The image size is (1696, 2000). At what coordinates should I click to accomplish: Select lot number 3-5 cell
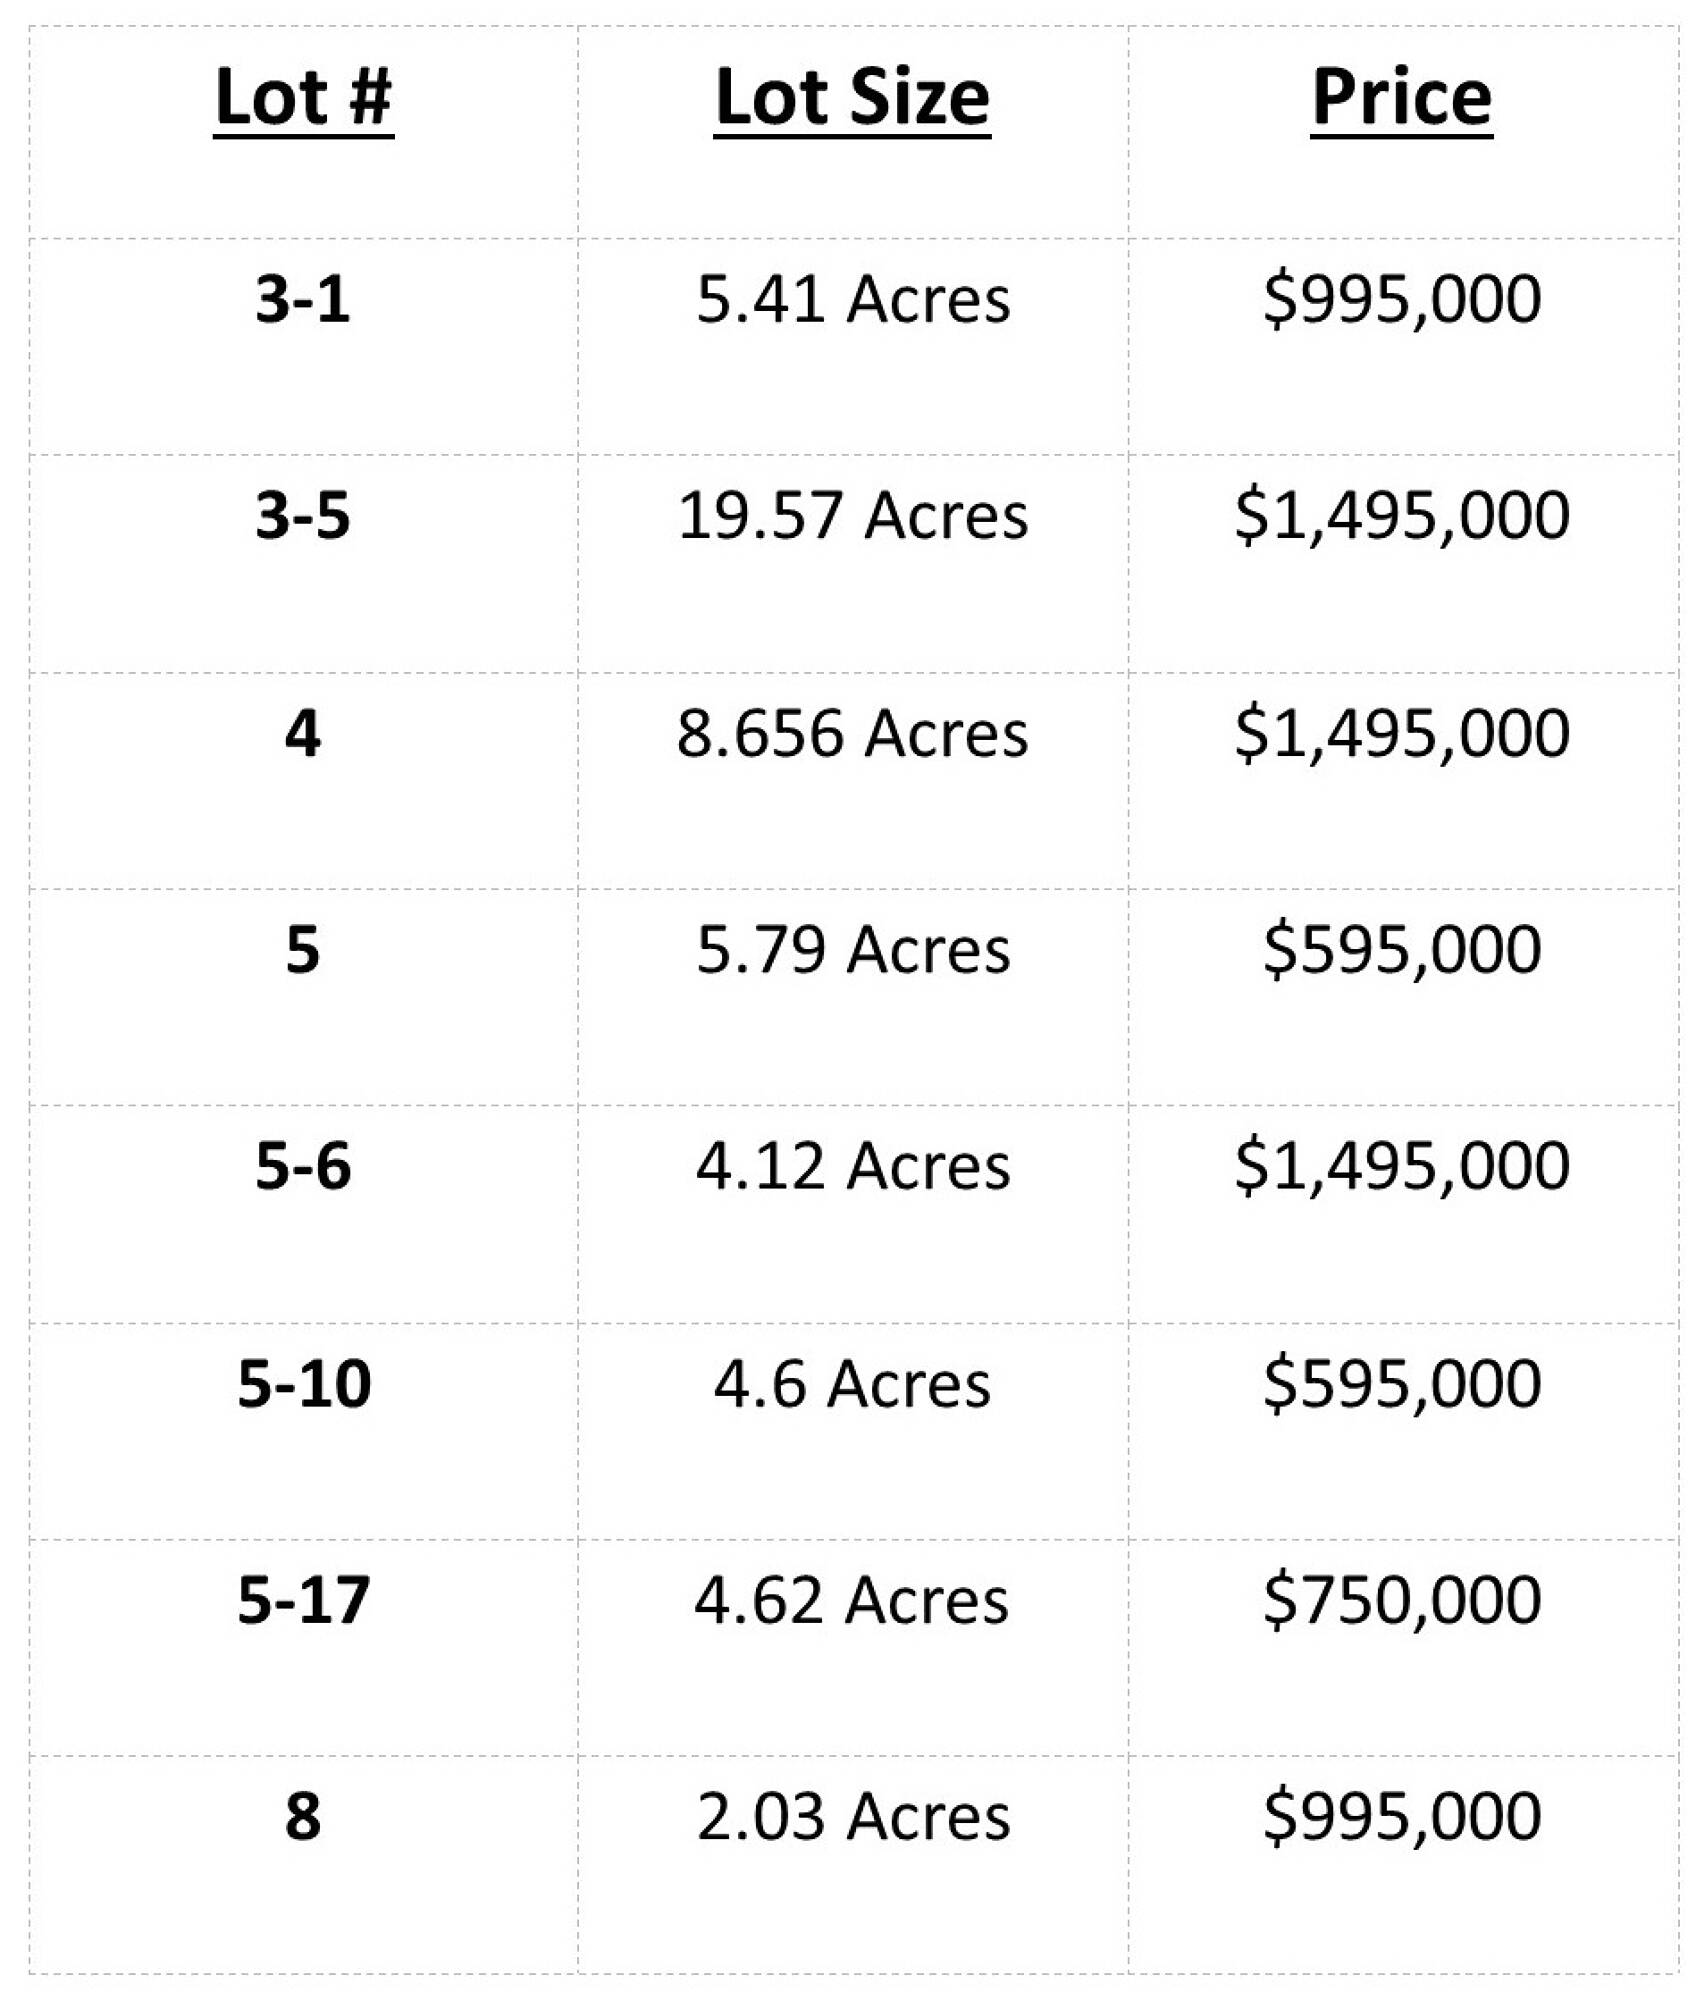pos(303,516)
